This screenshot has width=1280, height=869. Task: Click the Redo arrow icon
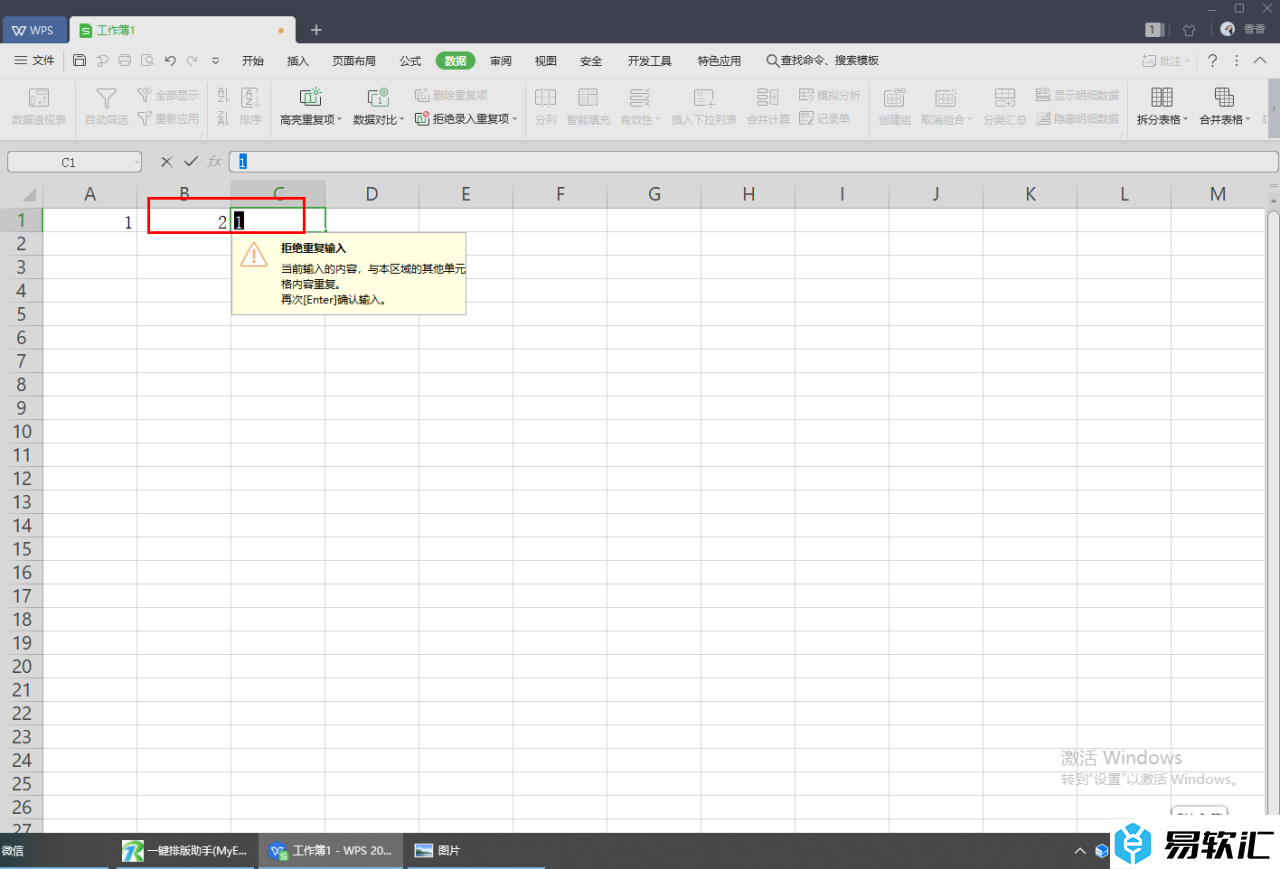click(x=191, y=61)
